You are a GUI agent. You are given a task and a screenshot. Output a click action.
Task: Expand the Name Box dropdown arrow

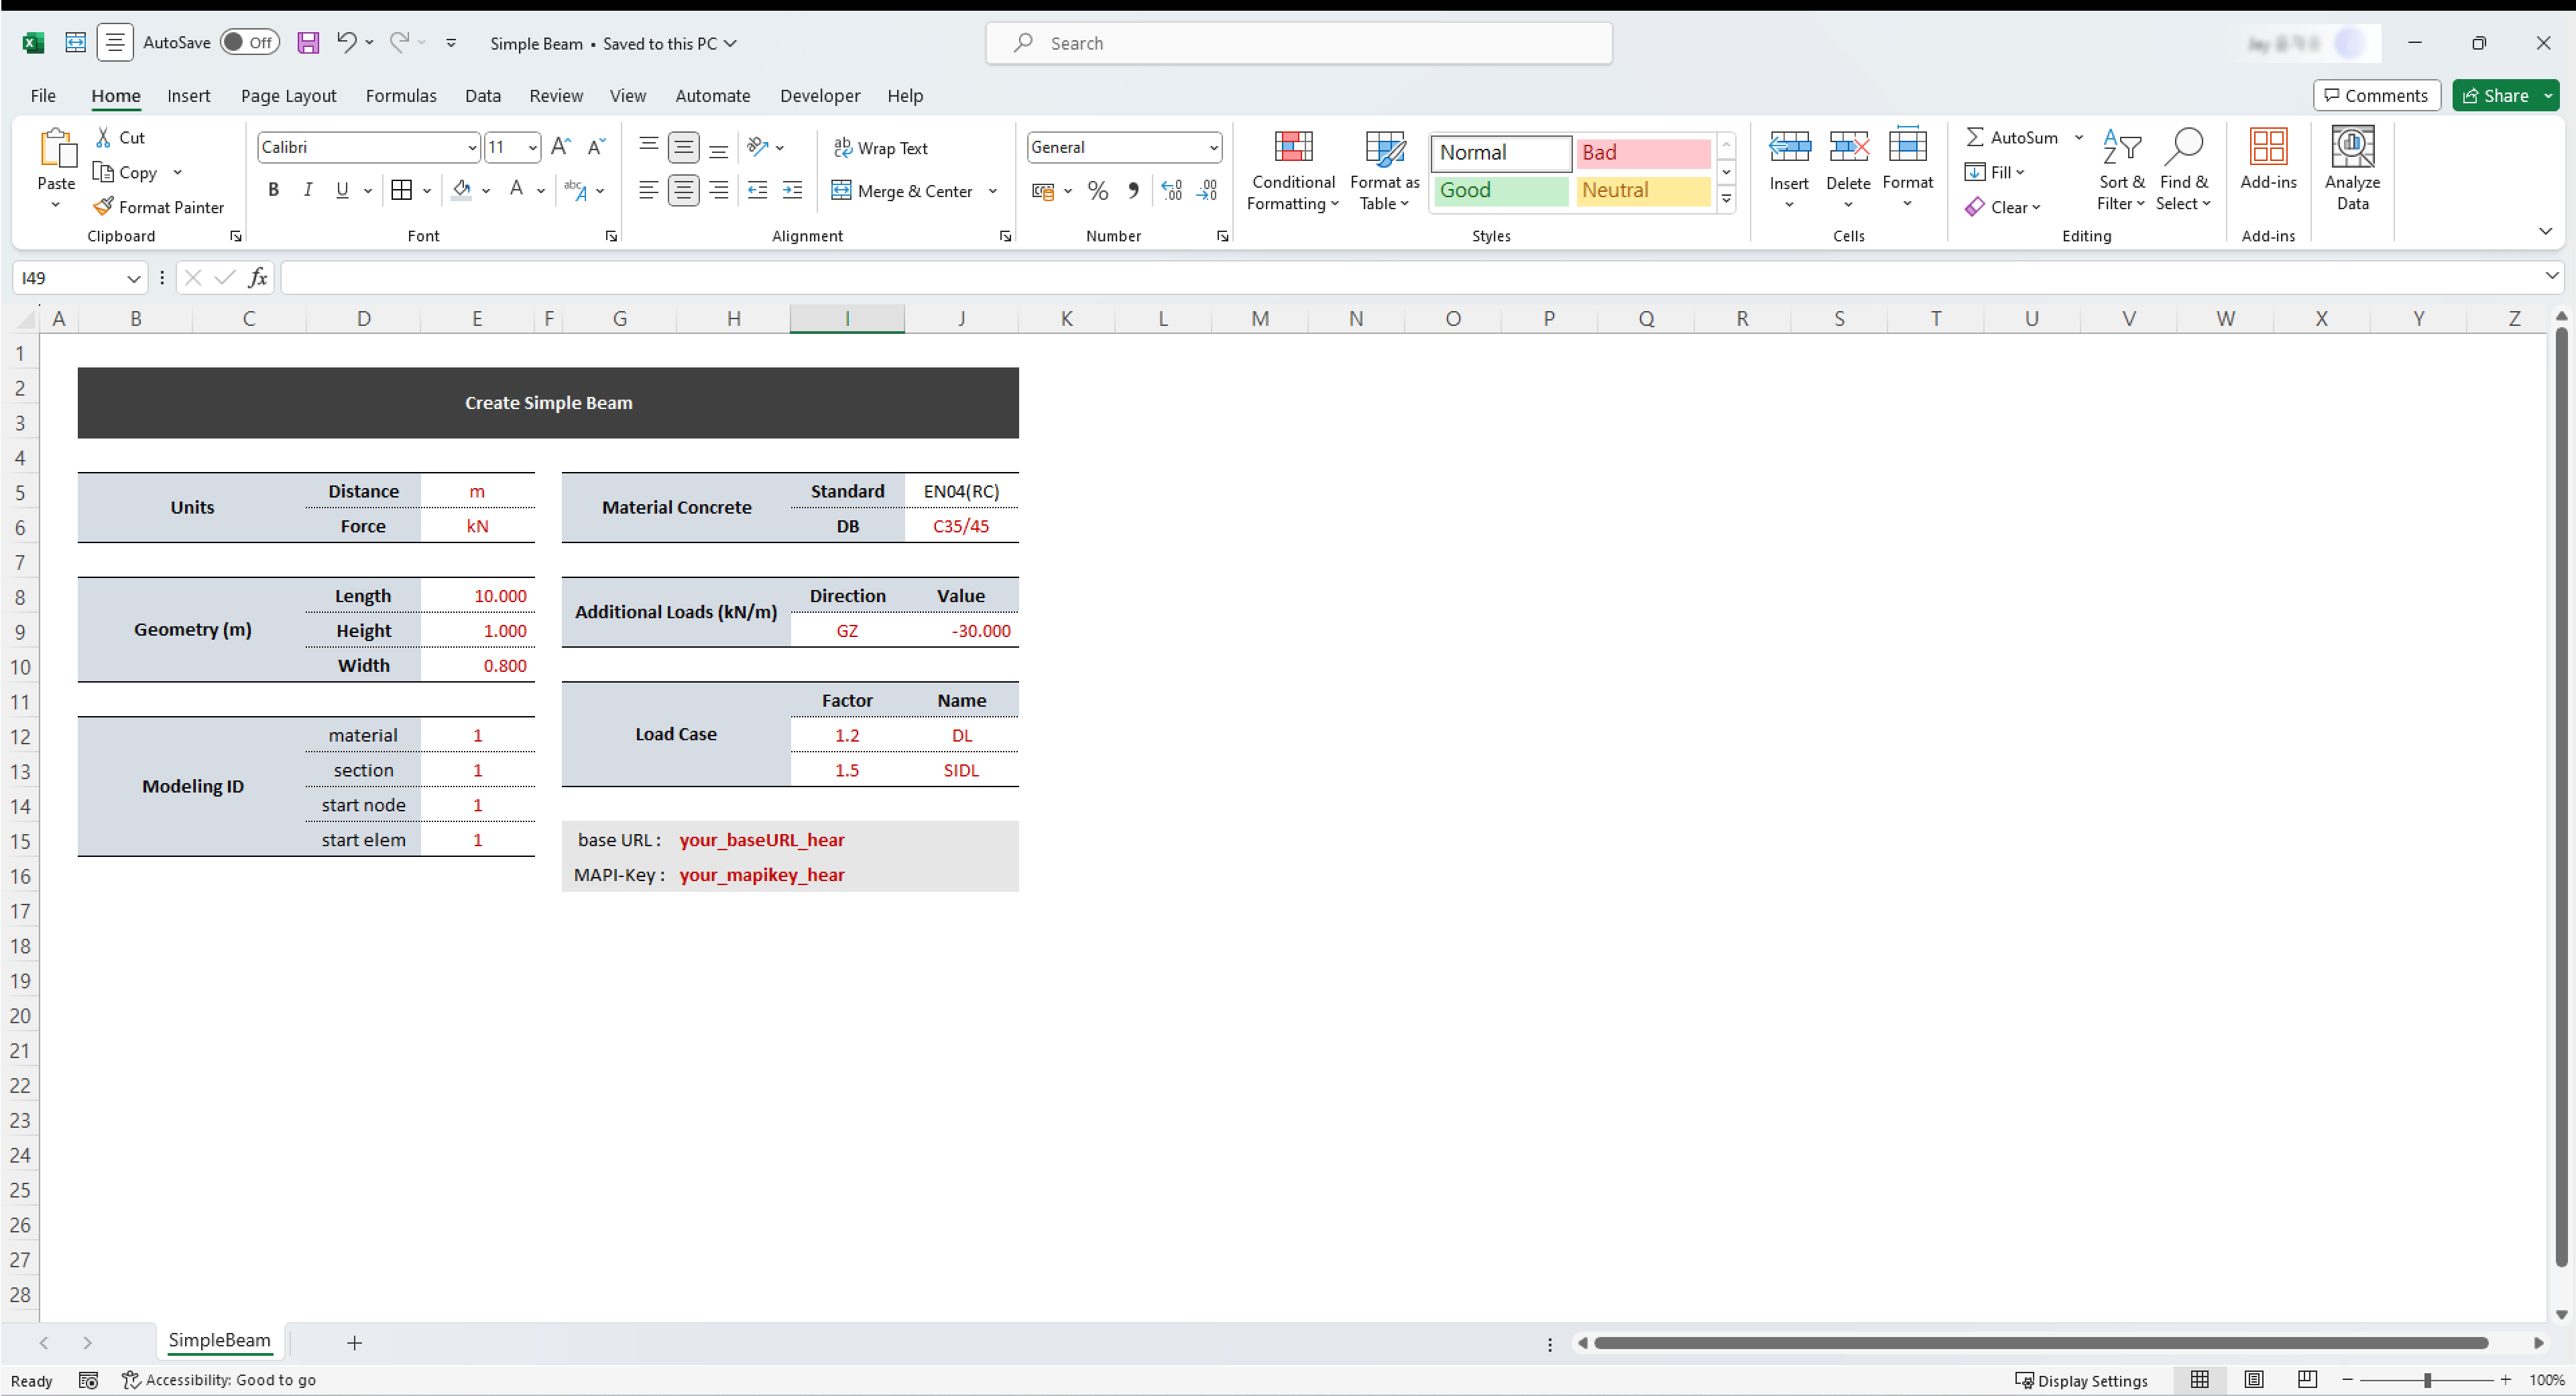tap(133, 279)
